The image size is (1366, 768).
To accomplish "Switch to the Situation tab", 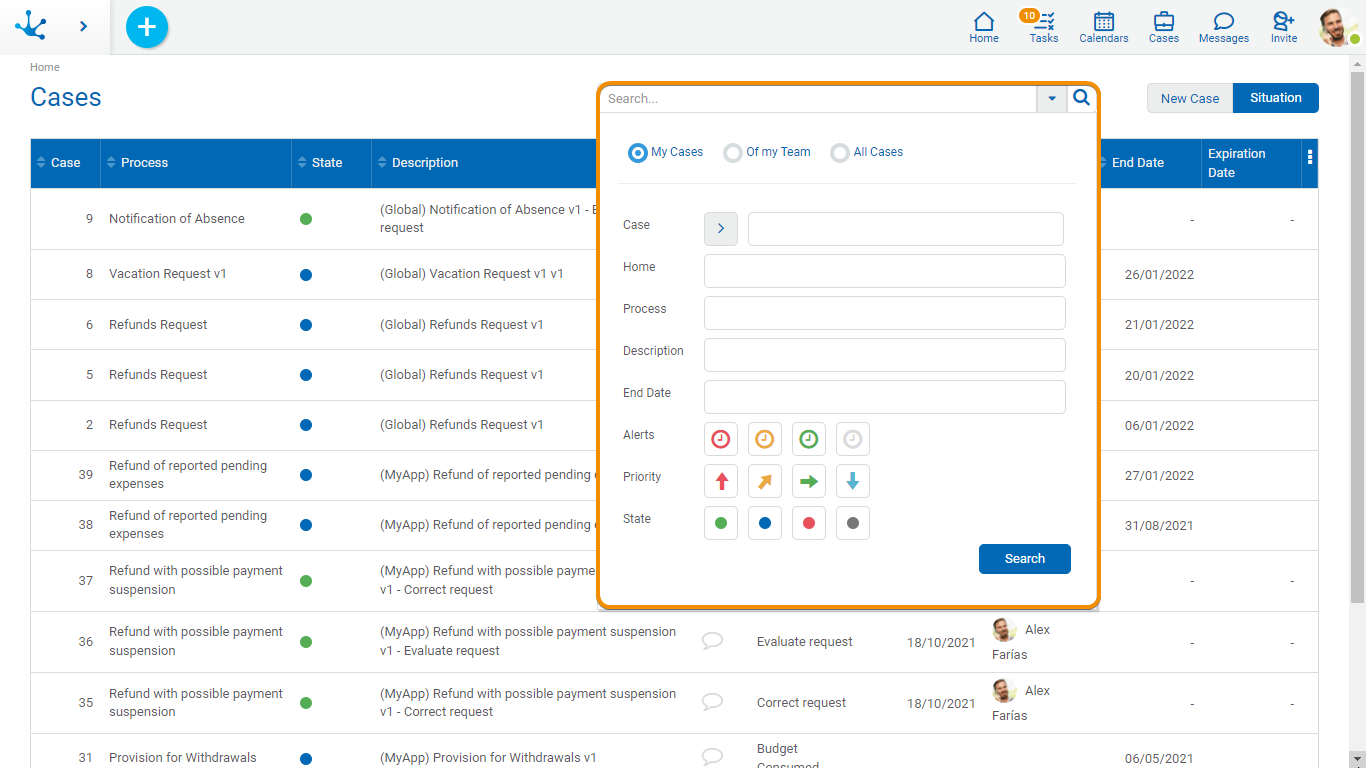I will [1275, 98].
